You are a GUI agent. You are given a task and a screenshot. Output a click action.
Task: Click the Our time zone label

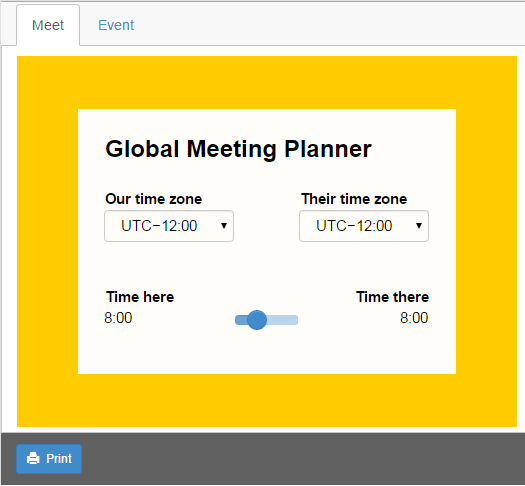(154, 199)
